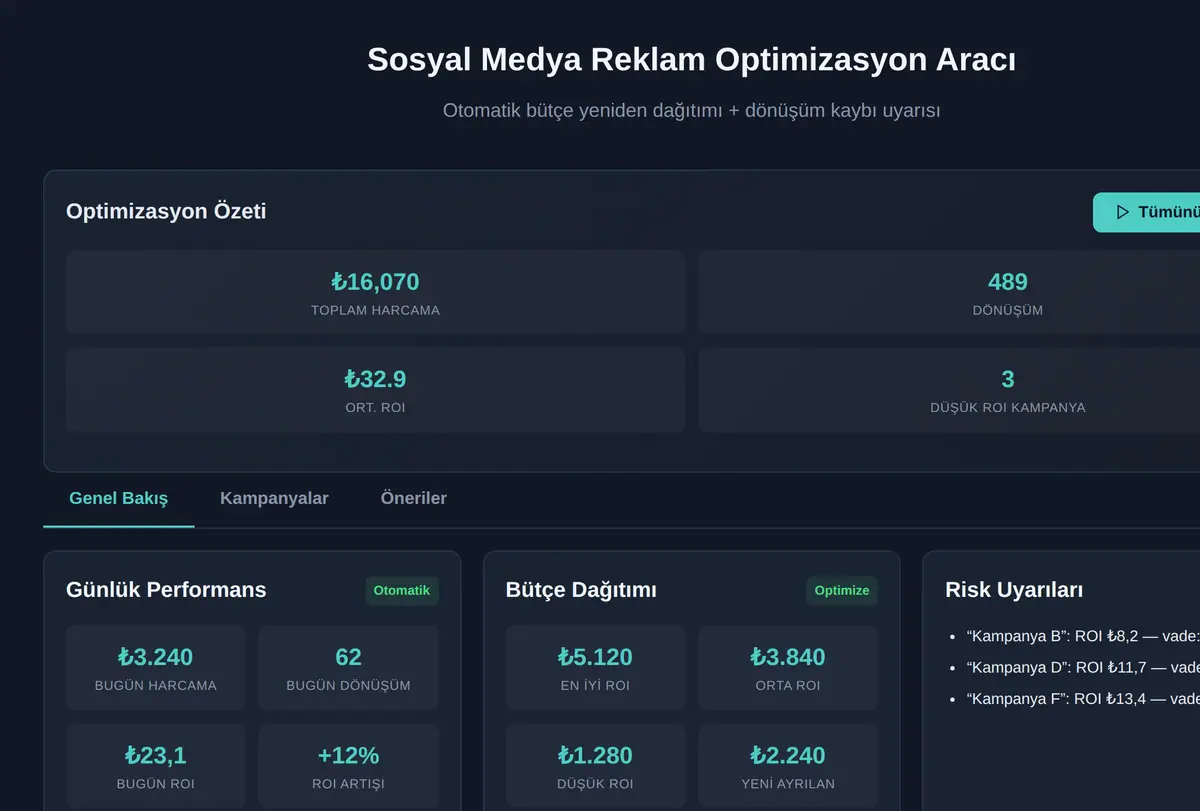Click the Bugün Dönüşüm 62 value
Image resolution: width=1200 pixels, height=811 pixels.
348,657
